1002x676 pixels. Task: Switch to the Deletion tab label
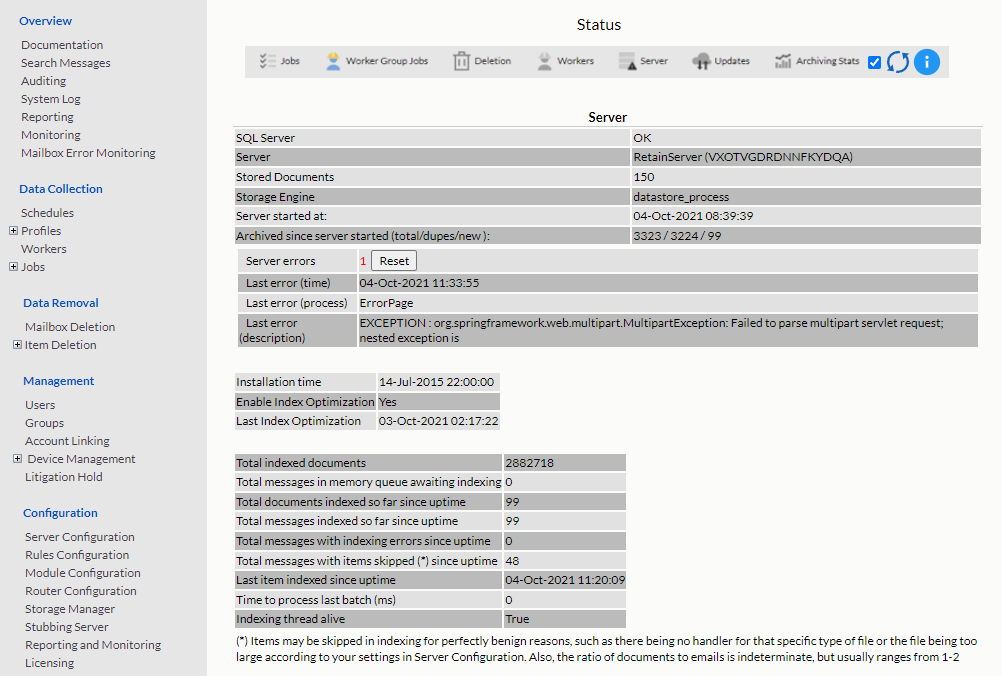click(493, 61)
